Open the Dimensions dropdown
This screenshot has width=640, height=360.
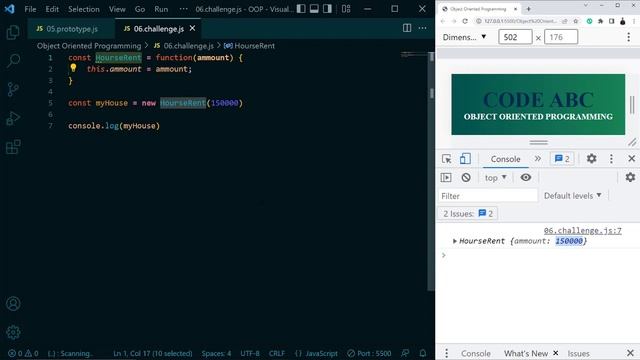464,37
